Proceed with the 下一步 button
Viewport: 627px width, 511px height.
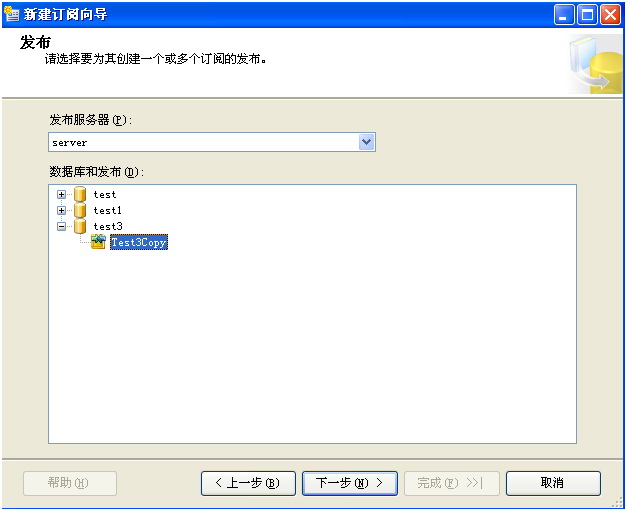(x=350, y=483)
